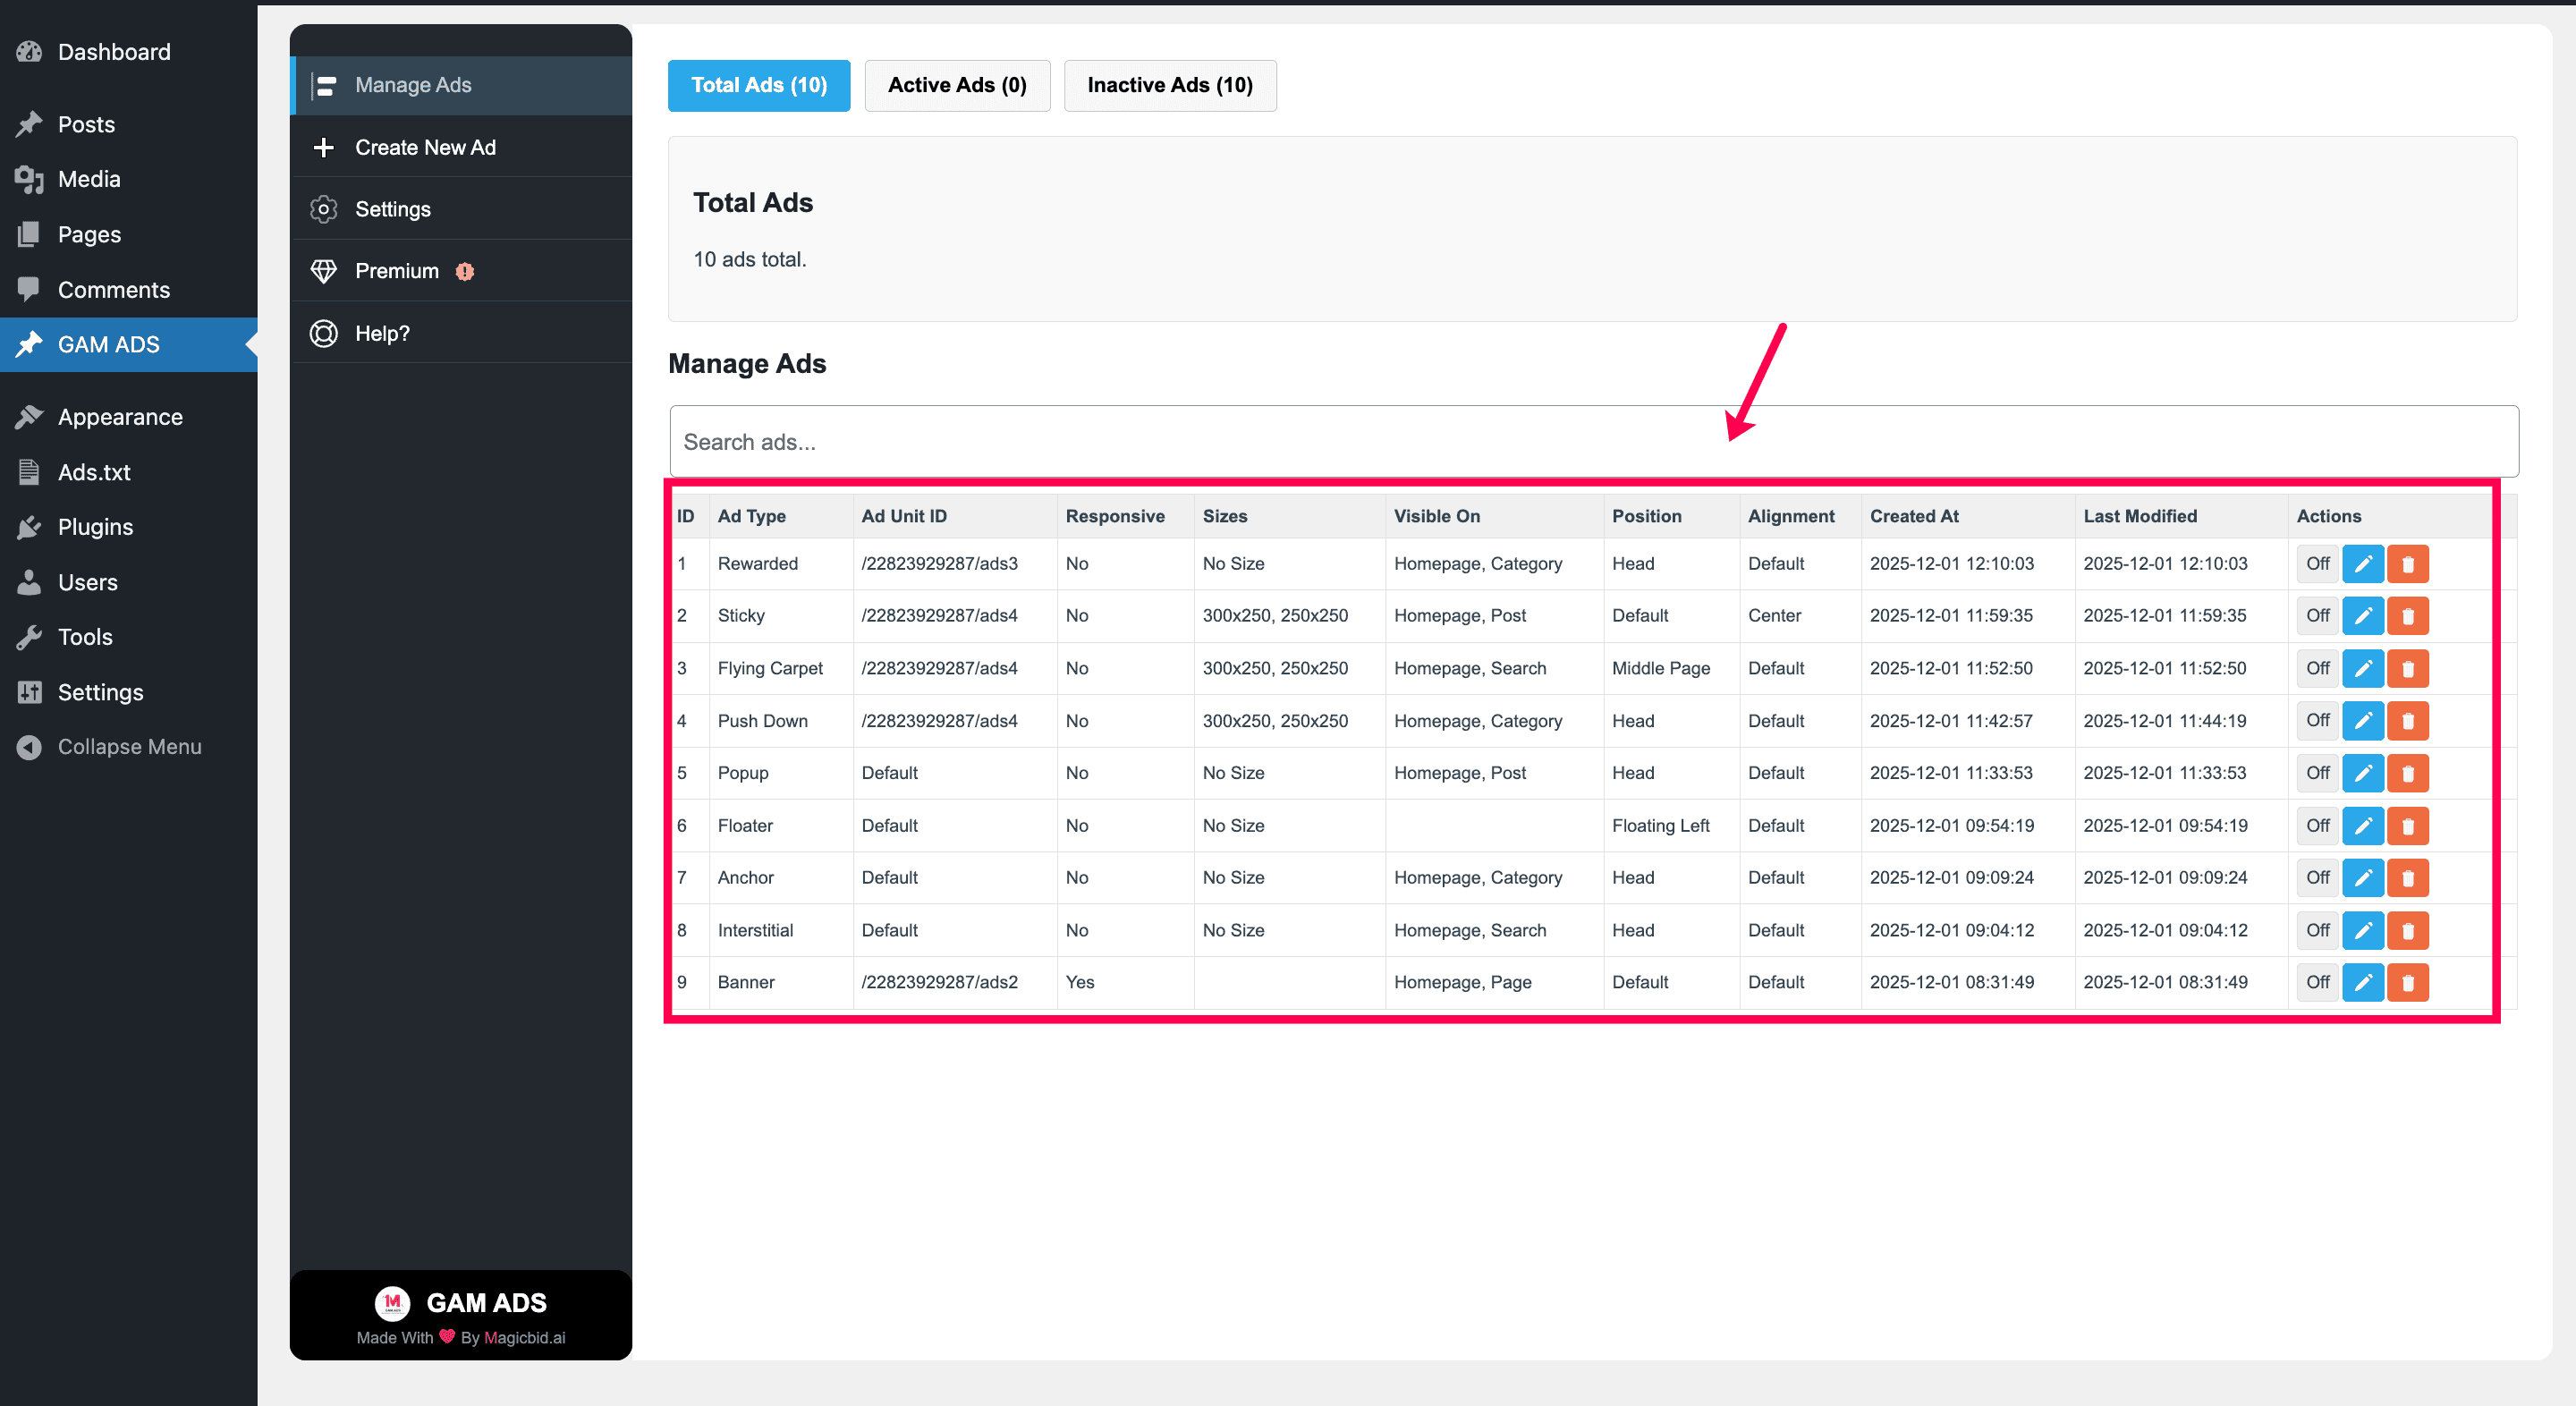Switch to the Active Ads (0) tab
This screenshot has width=2576, height=1406.
pos(957,85)
